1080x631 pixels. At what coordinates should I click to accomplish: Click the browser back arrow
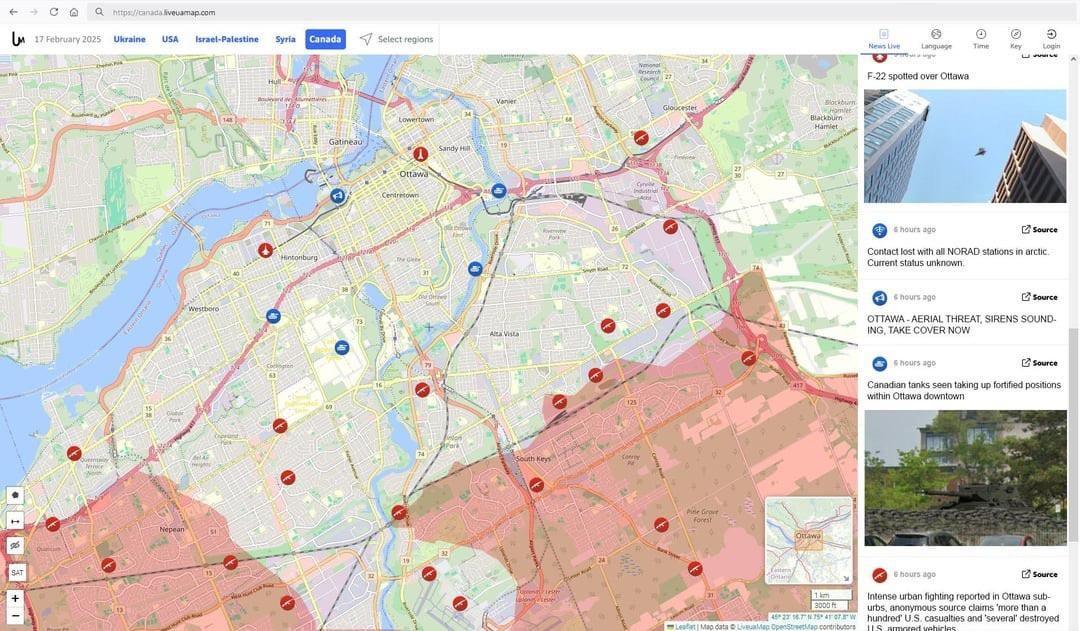coord(13,12)
